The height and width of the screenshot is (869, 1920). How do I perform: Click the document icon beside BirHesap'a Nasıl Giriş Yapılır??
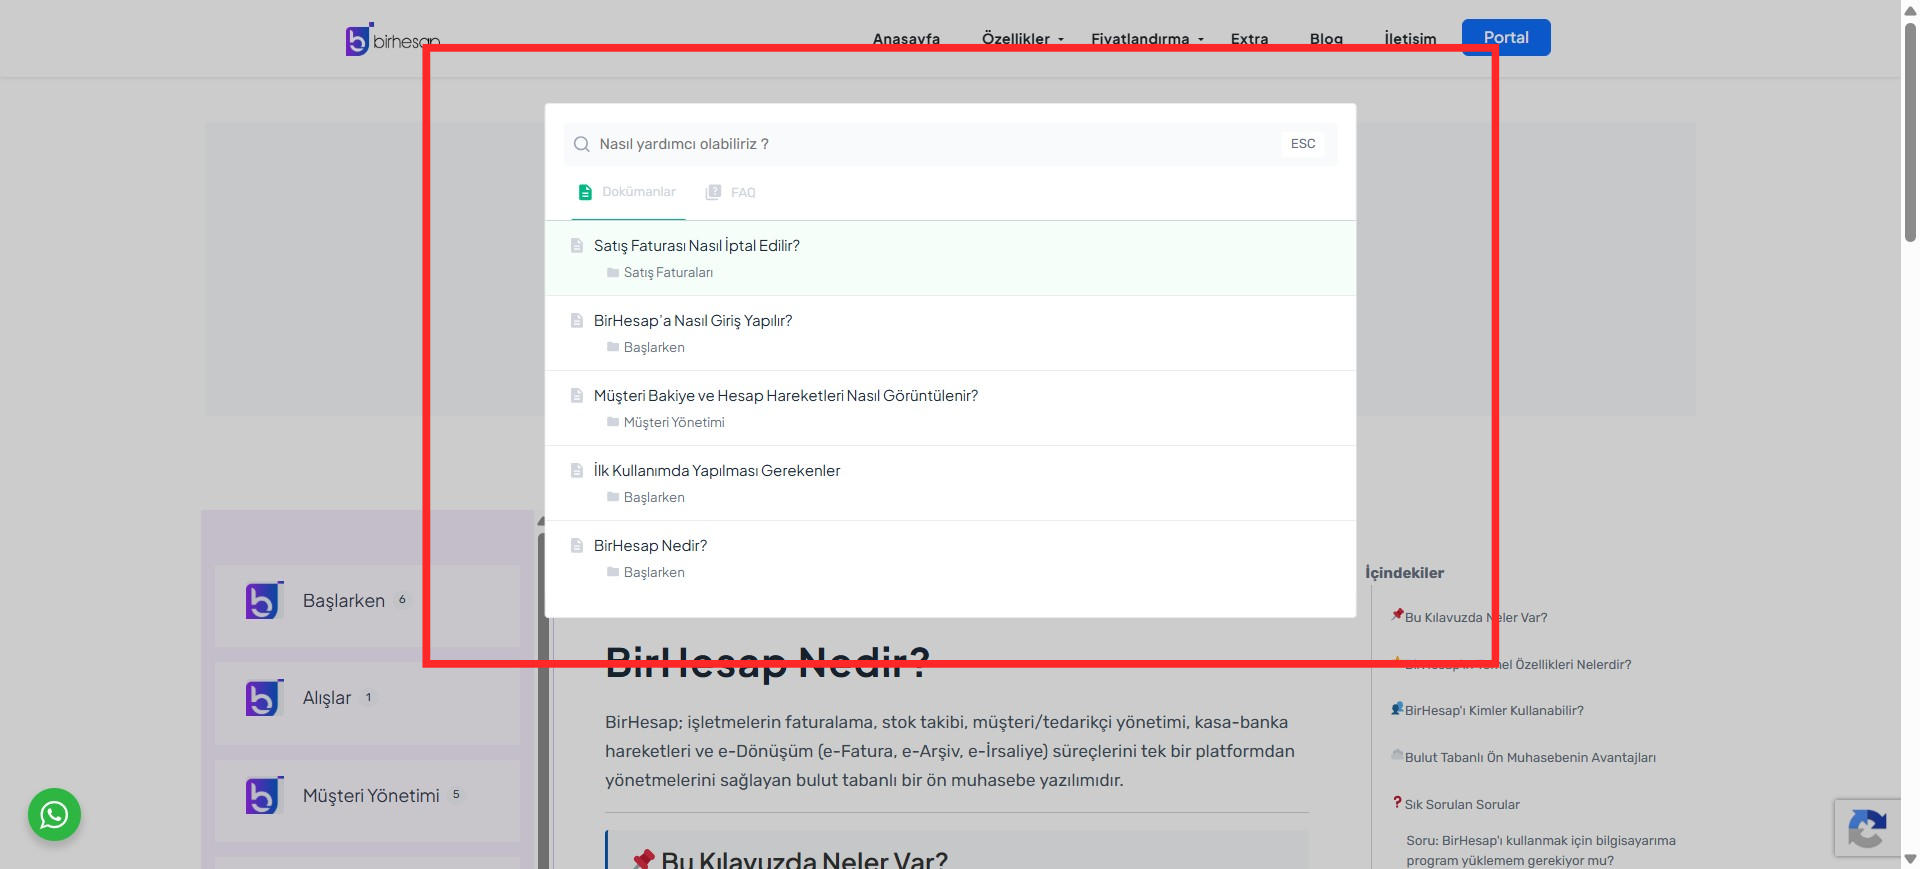[x=577, y=320]
